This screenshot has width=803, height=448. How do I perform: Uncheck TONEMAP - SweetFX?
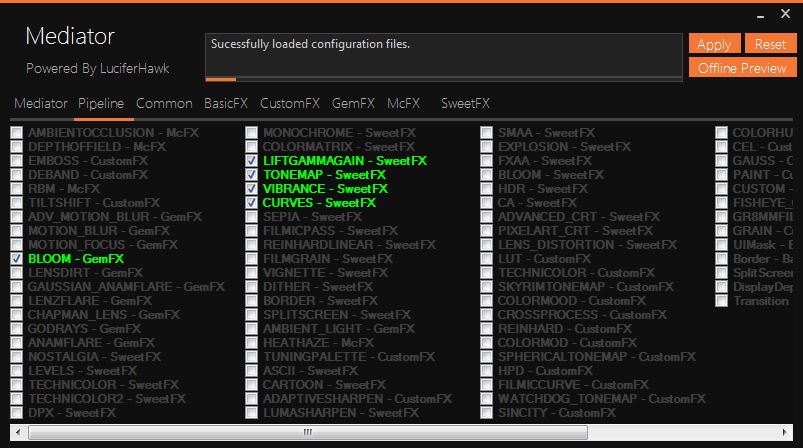(x=251, y=175)
